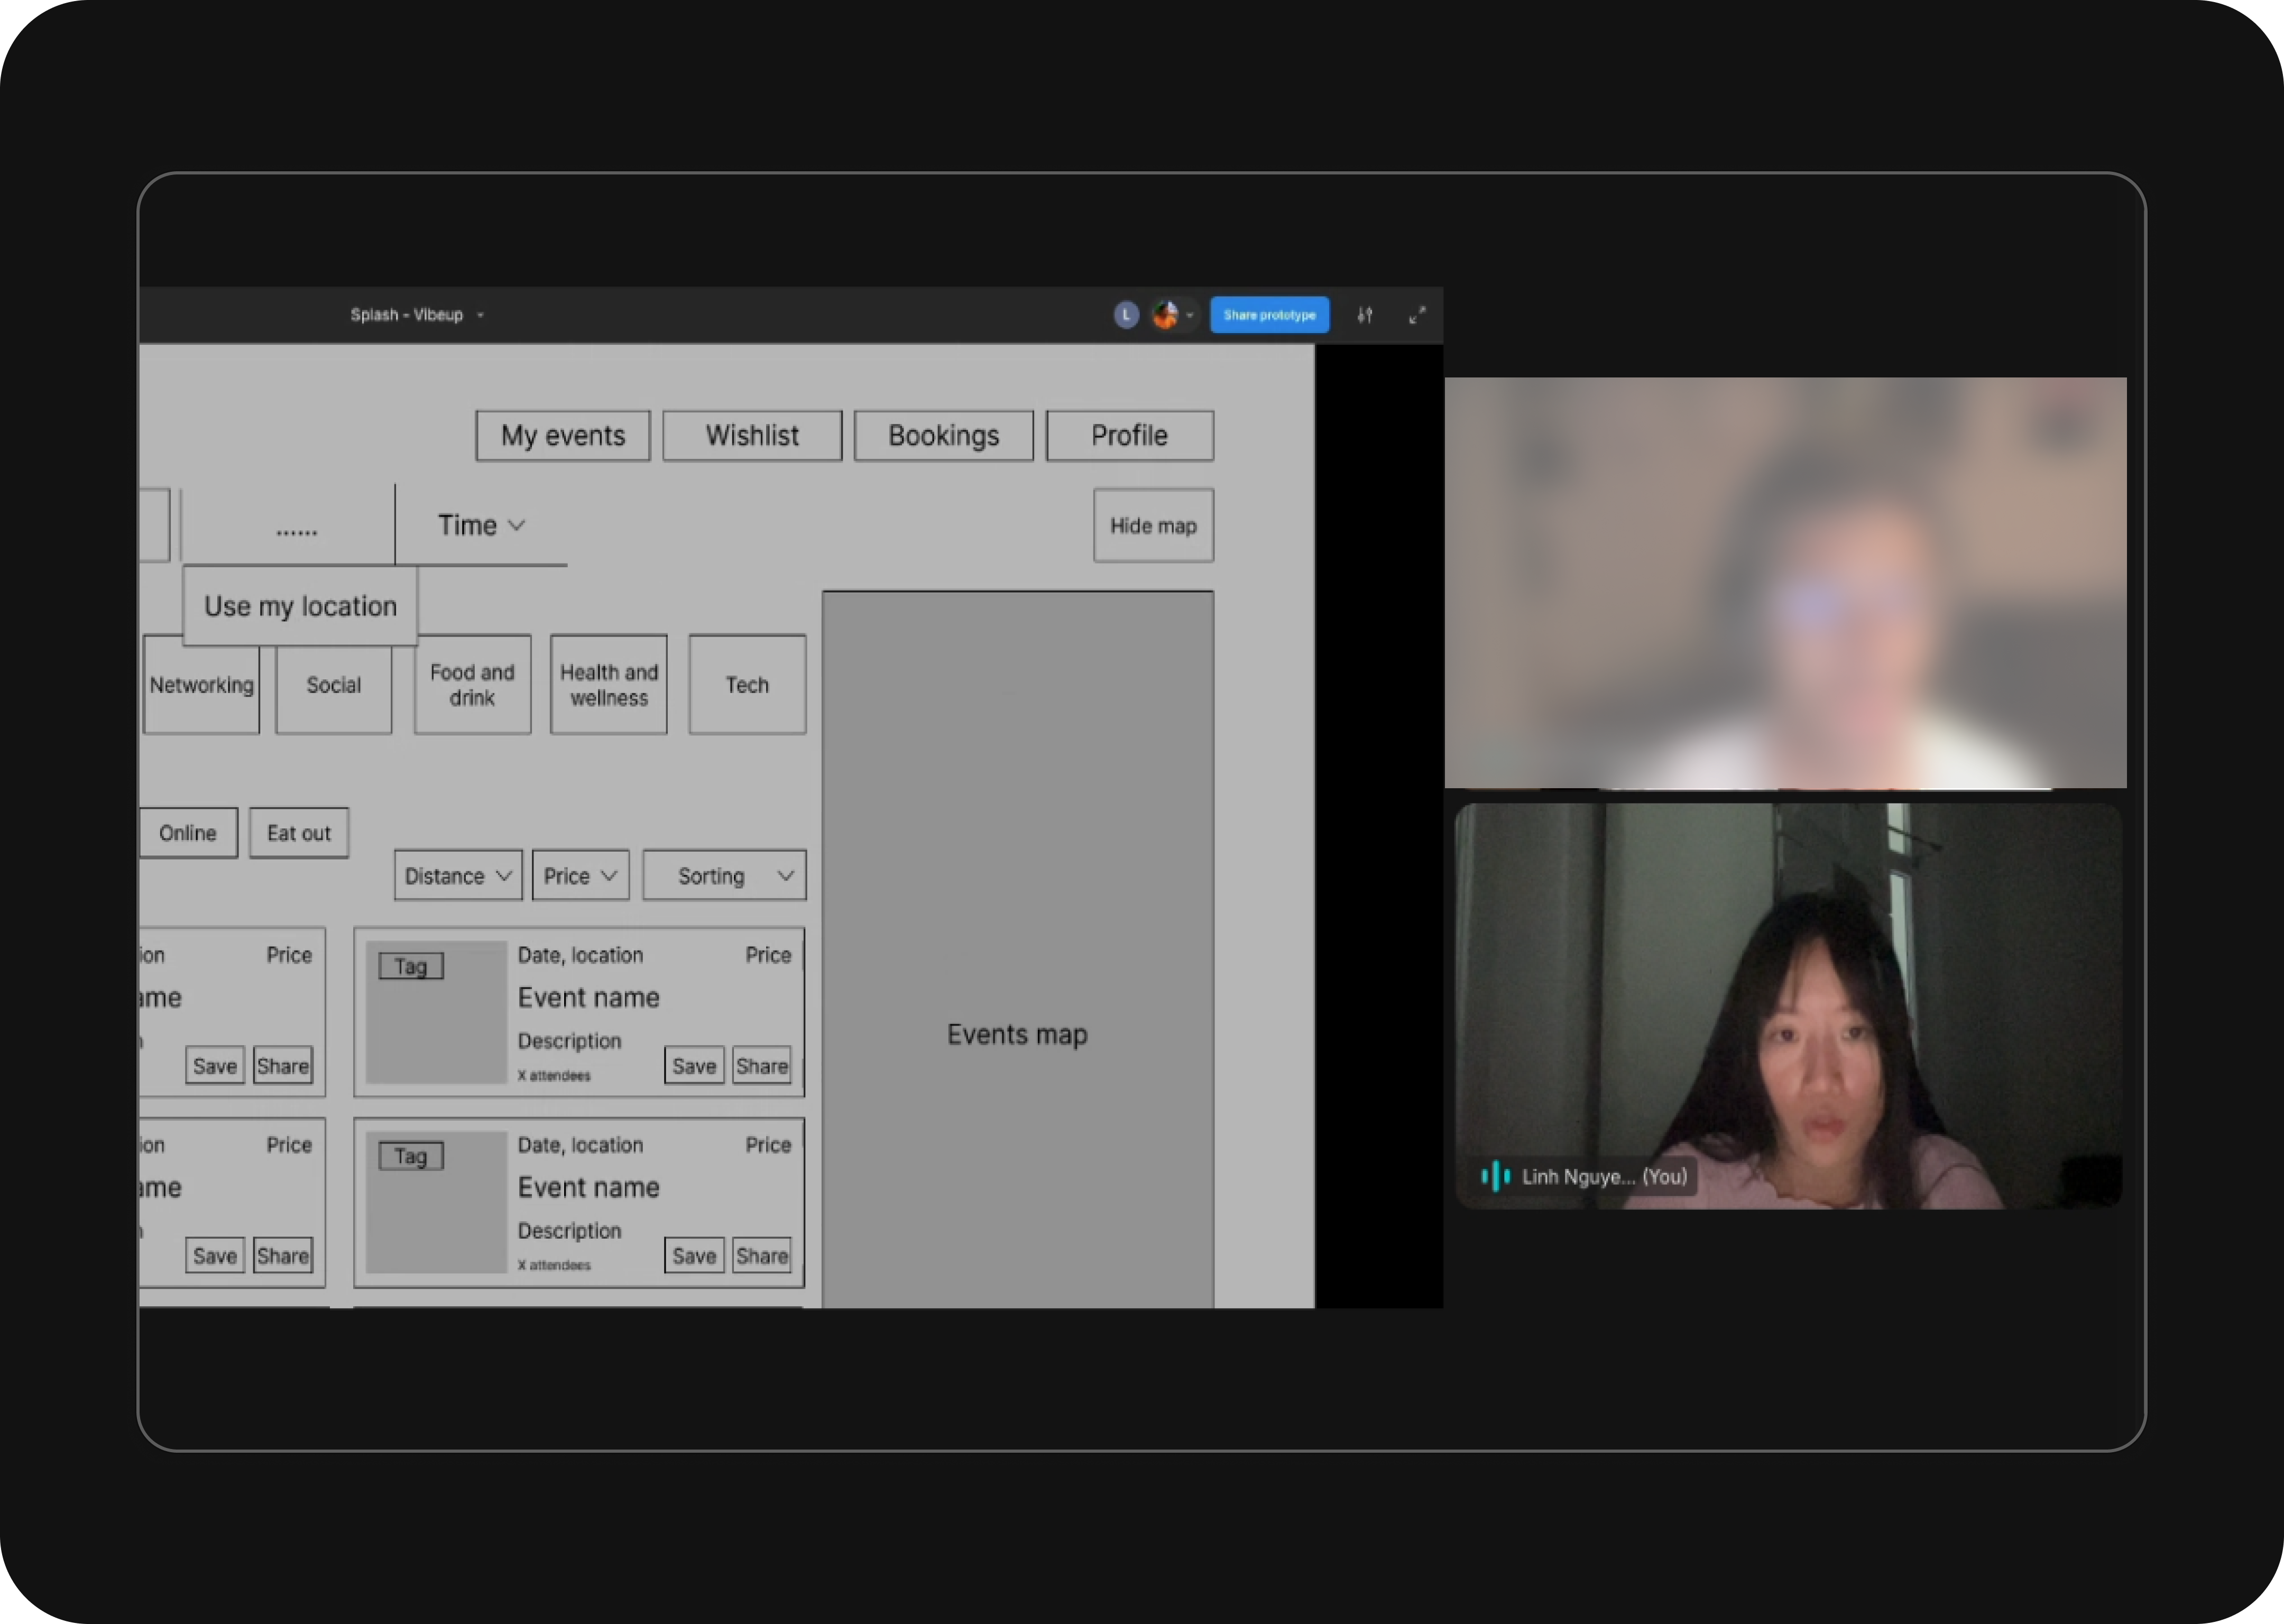Click Share on the top-left partial event card
The height and width of the screenshot is (1624, 2284).
[283, 1066]
